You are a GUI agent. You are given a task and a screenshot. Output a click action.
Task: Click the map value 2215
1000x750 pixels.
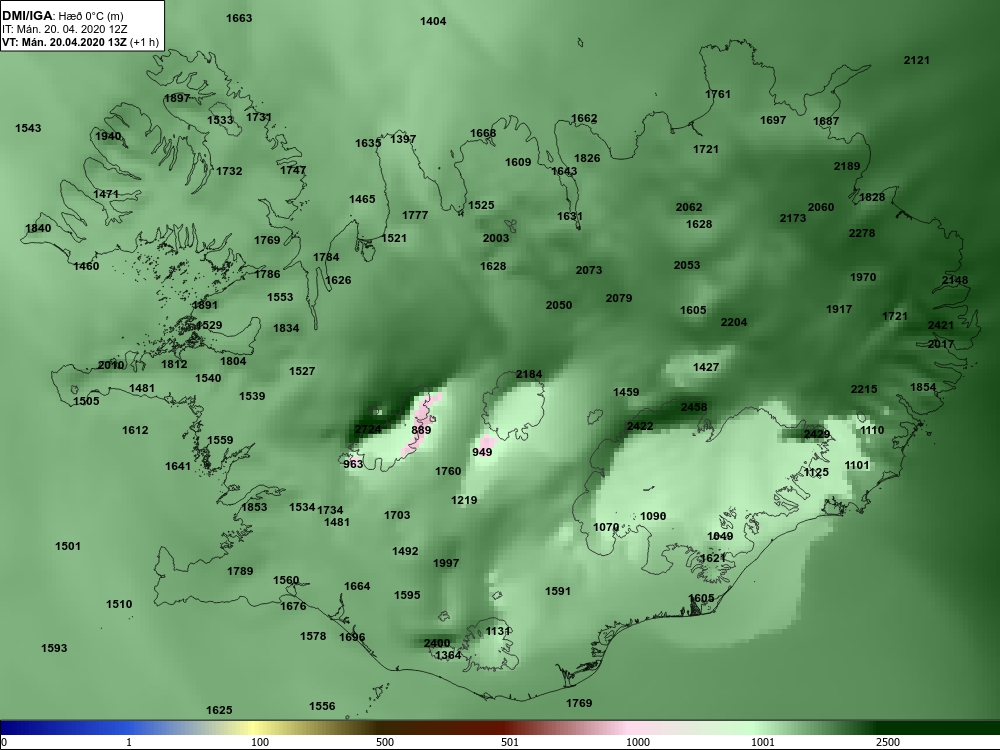[x=864, y=389]
